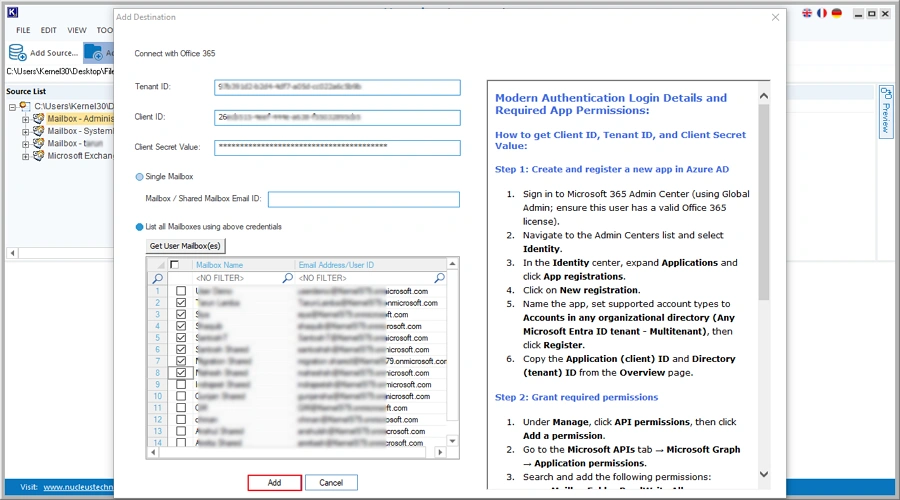900x500 pixels.
Task: Expand the Mailbox - Administrator node
Action: 25,119
